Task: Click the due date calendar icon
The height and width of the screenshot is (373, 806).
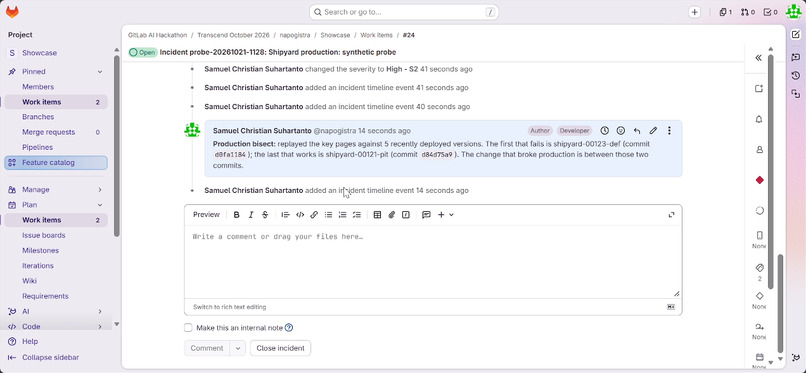Action: tap(759, 357)
